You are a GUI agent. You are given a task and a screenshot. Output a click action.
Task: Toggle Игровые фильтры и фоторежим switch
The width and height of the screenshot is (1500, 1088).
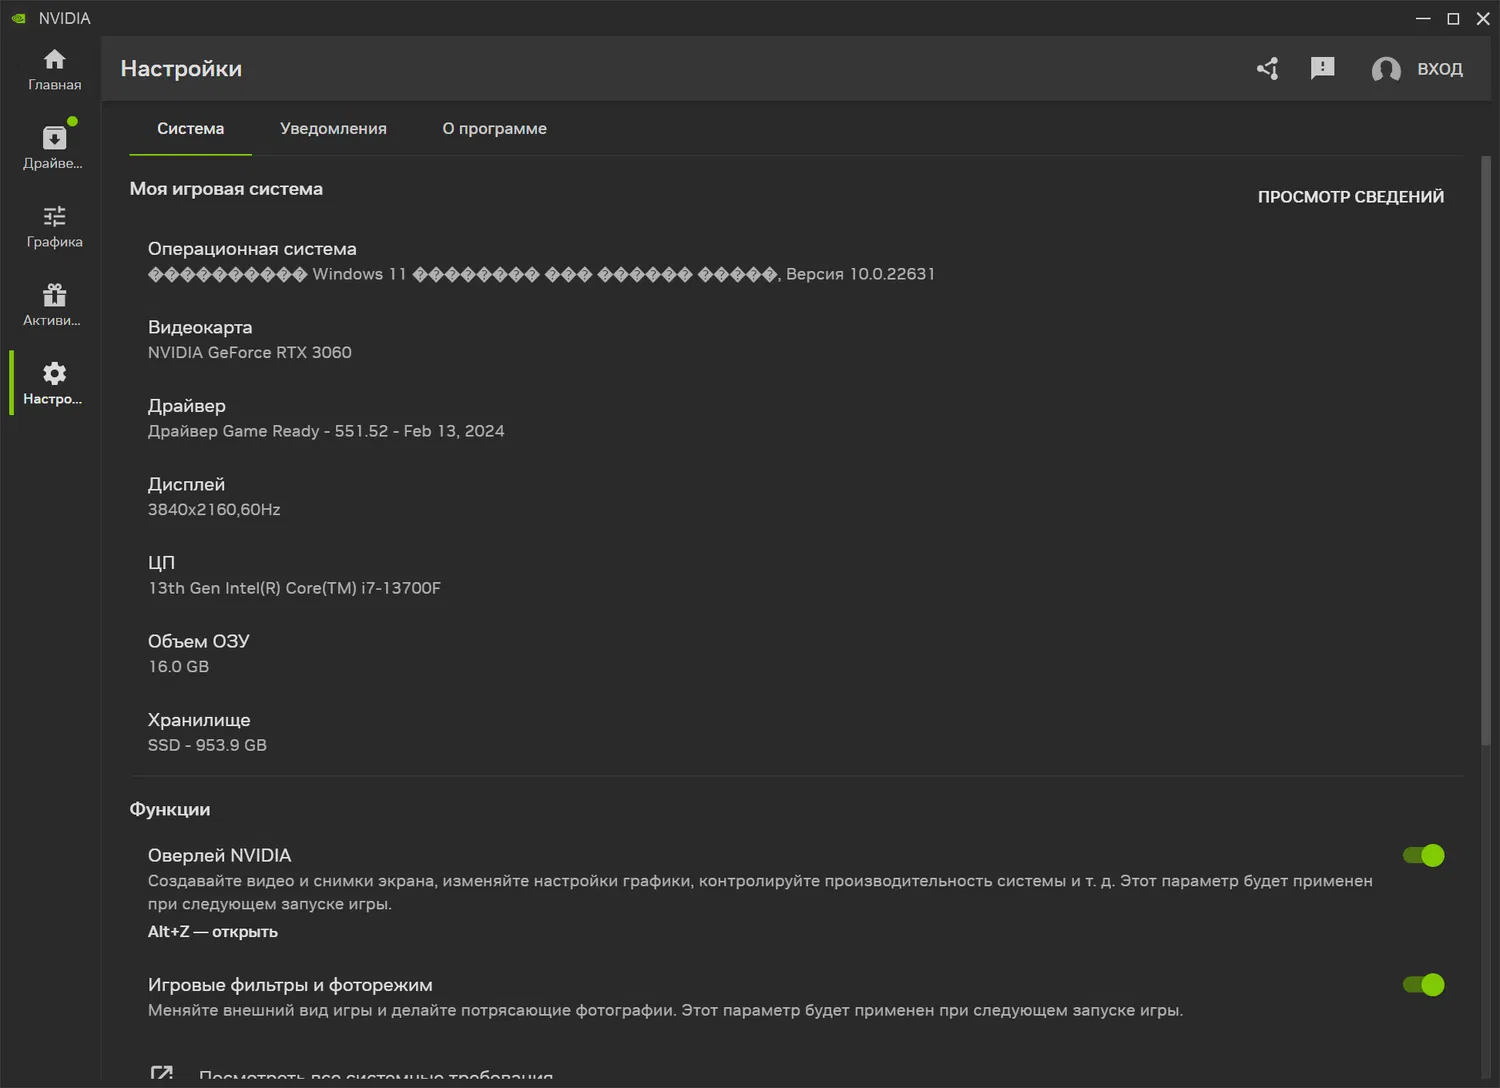click(x=1424, y=985)
